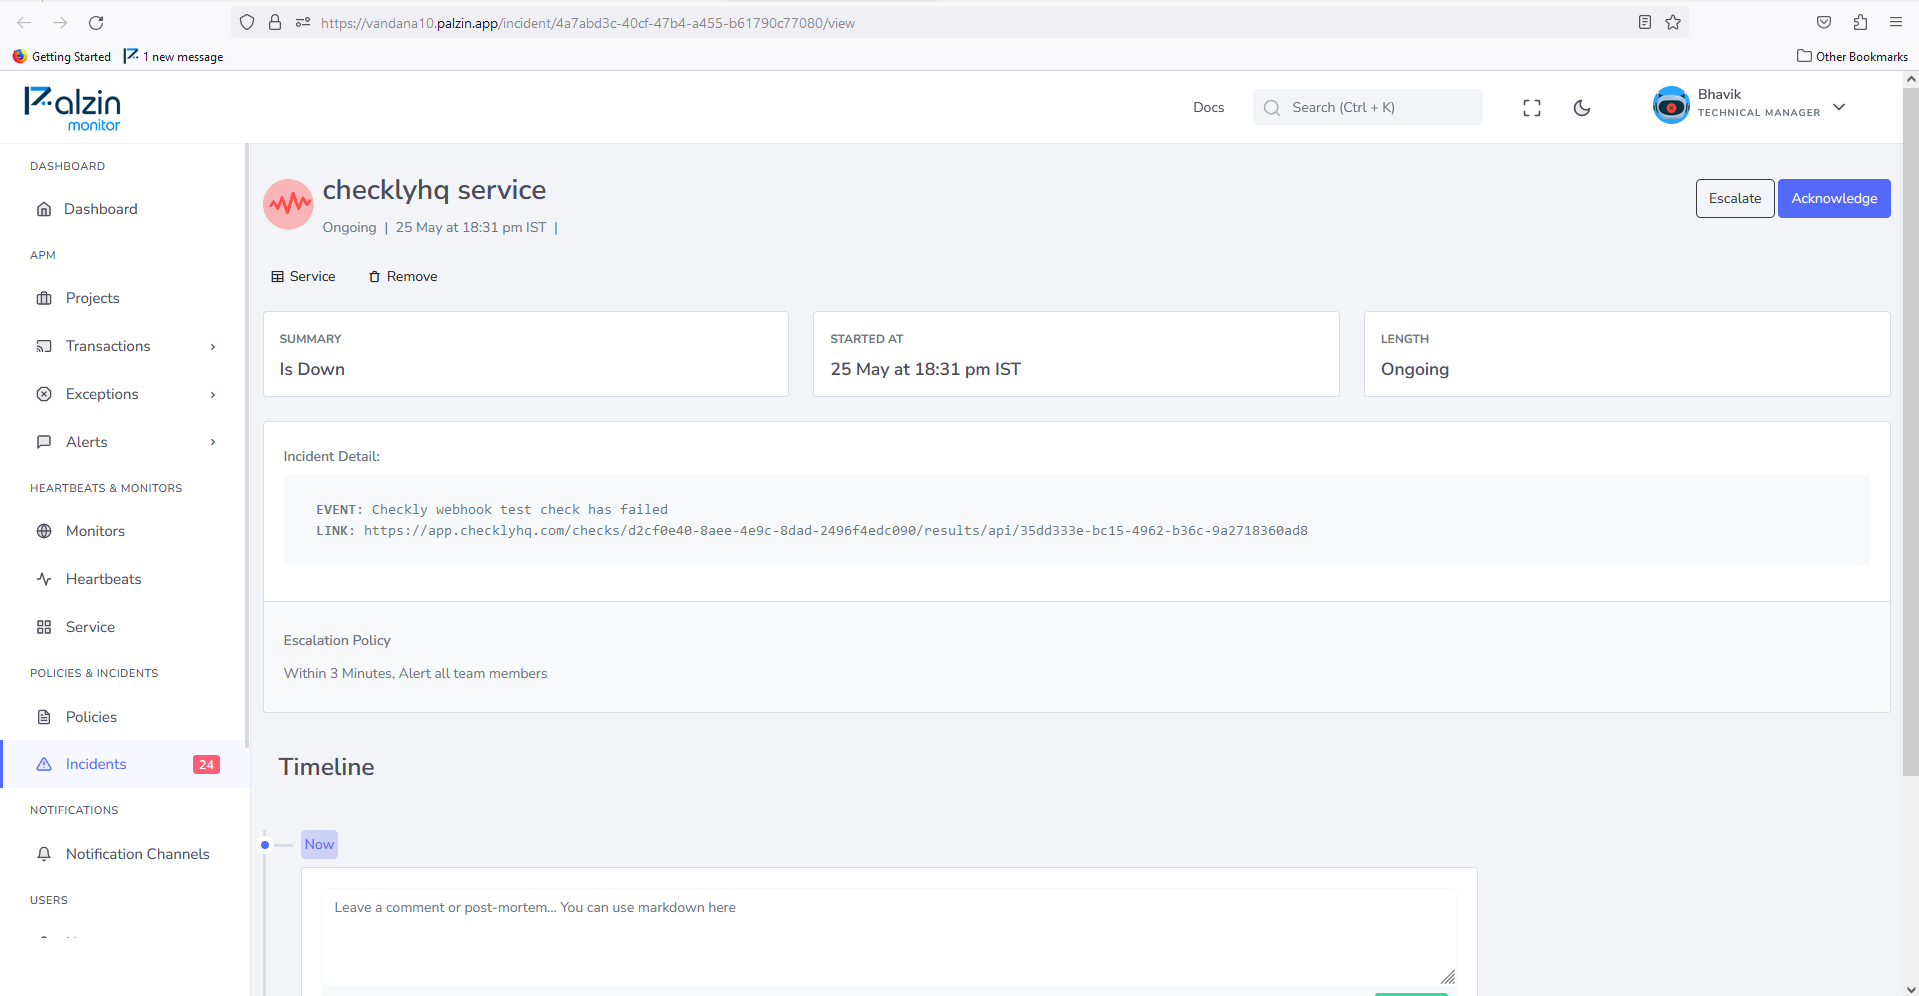Switch to dark mode moon icon

point(1582,108)
